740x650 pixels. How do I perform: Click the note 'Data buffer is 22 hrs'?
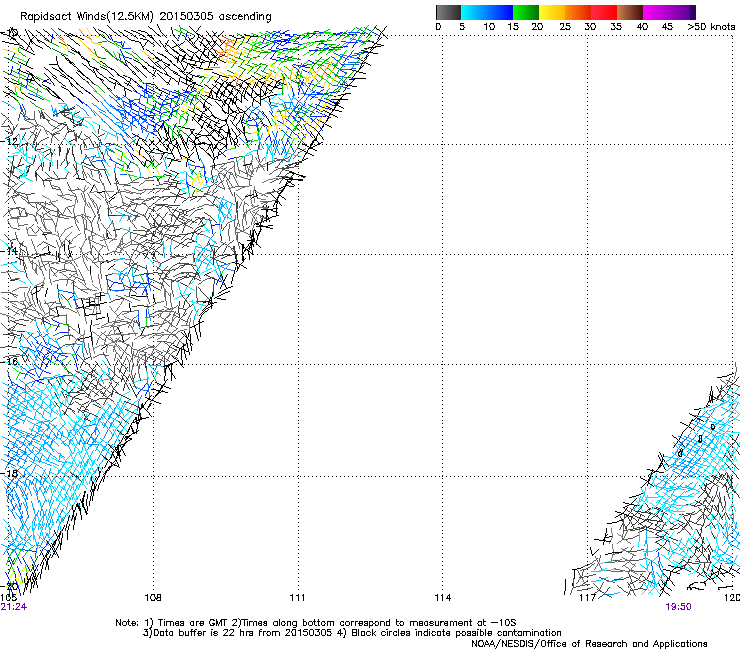tap(204, 633)
